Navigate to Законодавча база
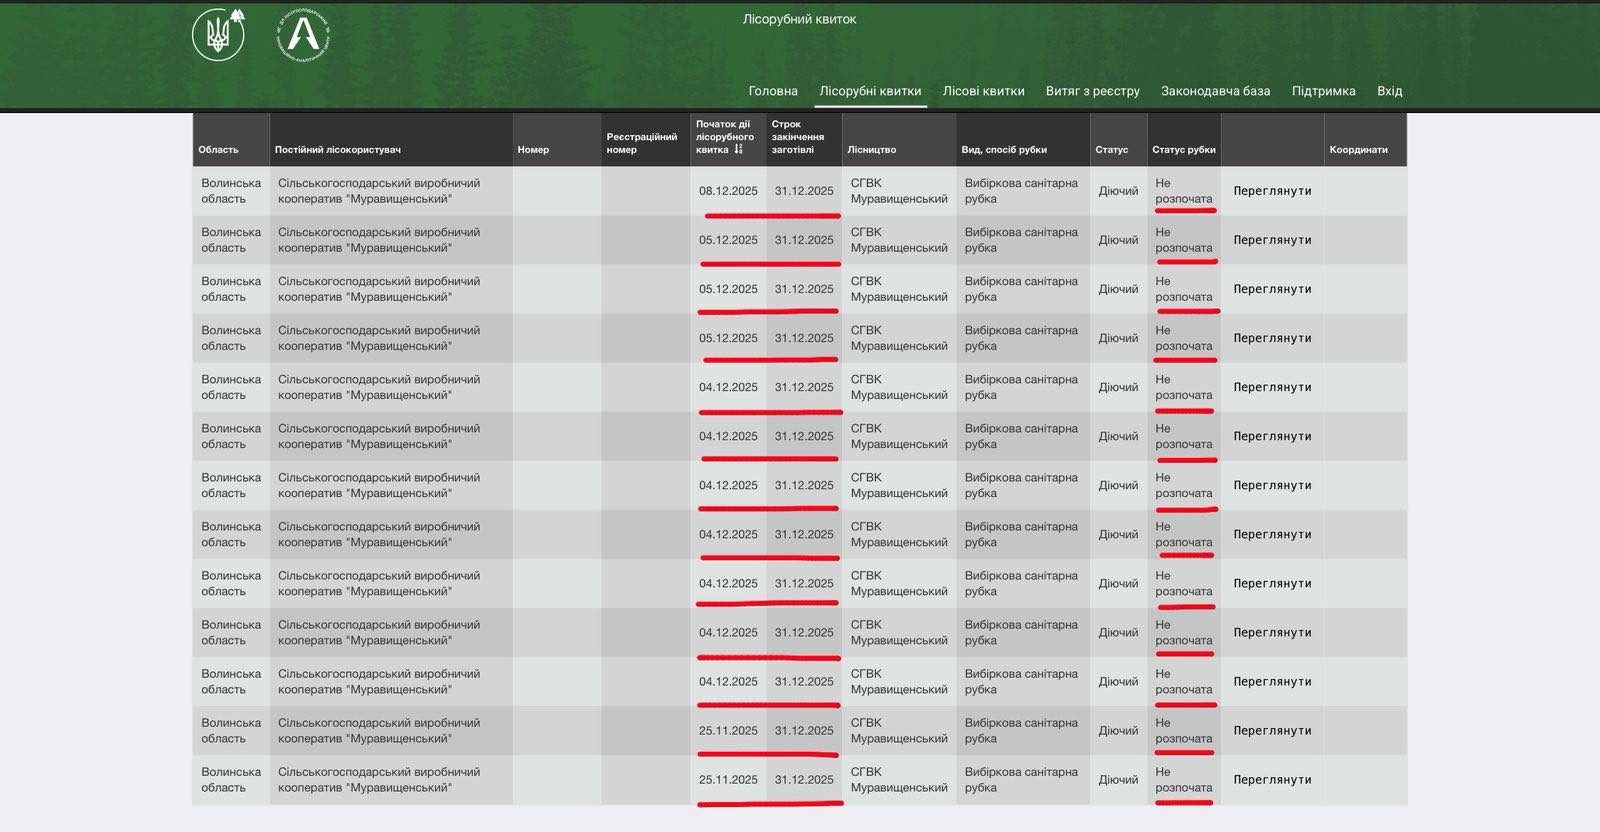Image resolution: width=1600 pixels, height=832 pixels. click(x=1215, y=91)
